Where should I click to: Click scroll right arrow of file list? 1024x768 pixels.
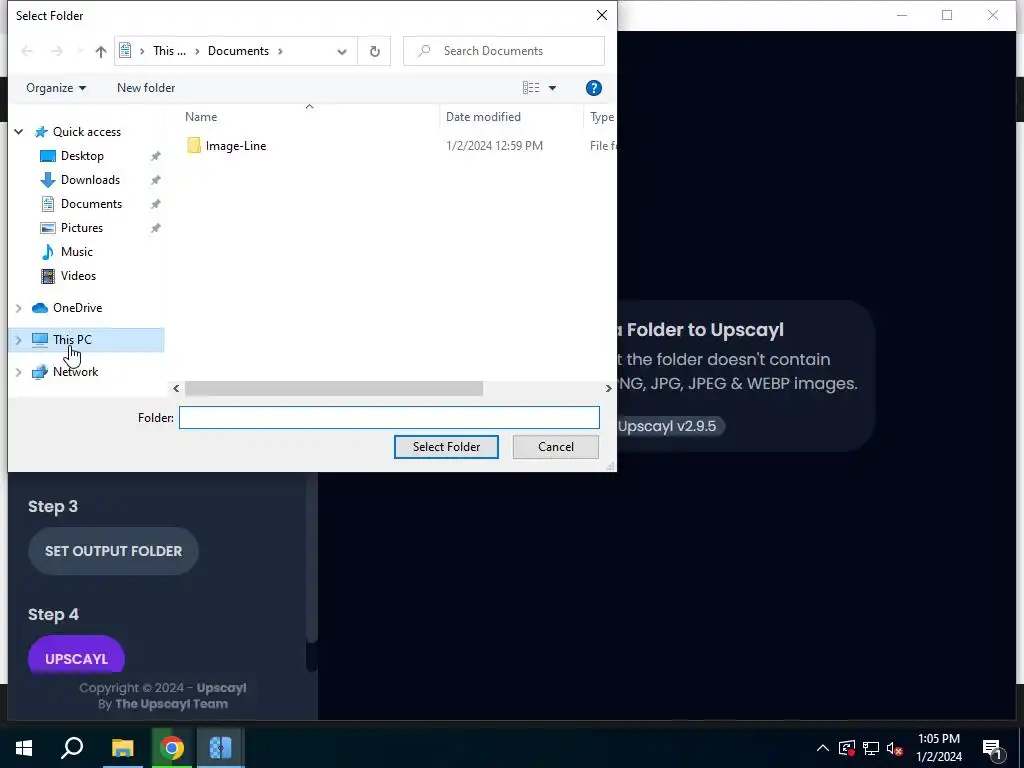coord(608,389)
